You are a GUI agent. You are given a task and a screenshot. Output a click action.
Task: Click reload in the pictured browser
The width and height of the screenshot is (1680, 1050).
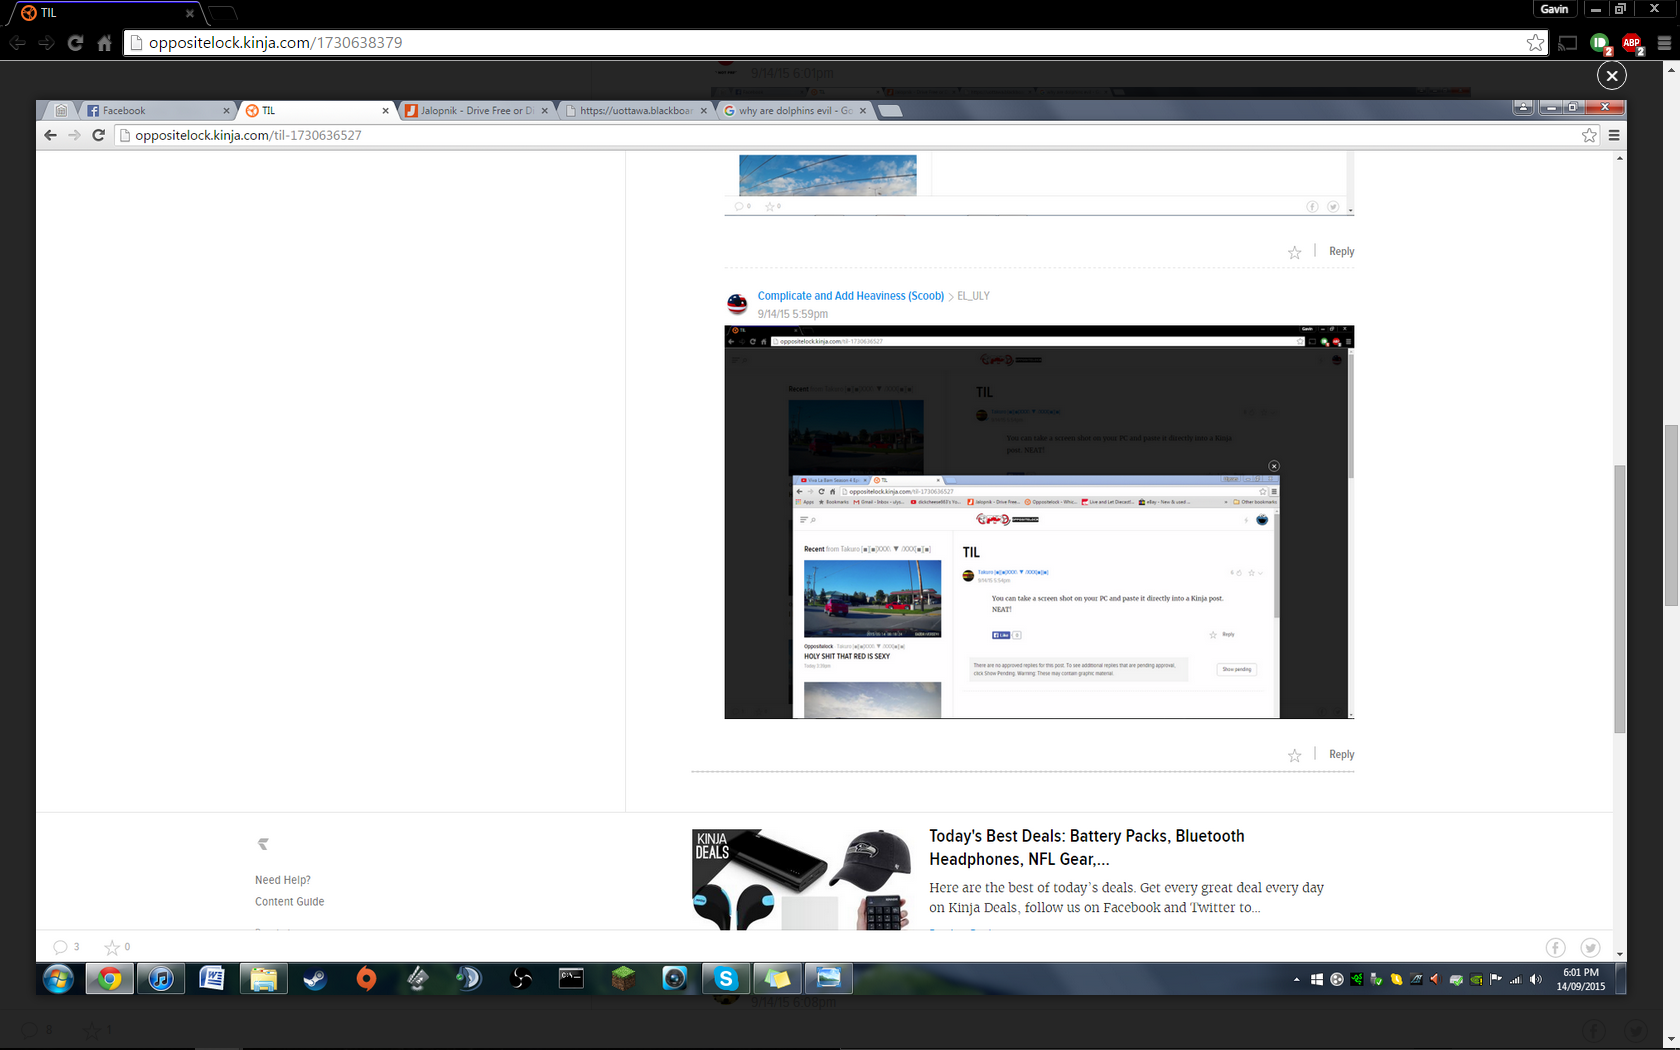click(x=98, y=135)
